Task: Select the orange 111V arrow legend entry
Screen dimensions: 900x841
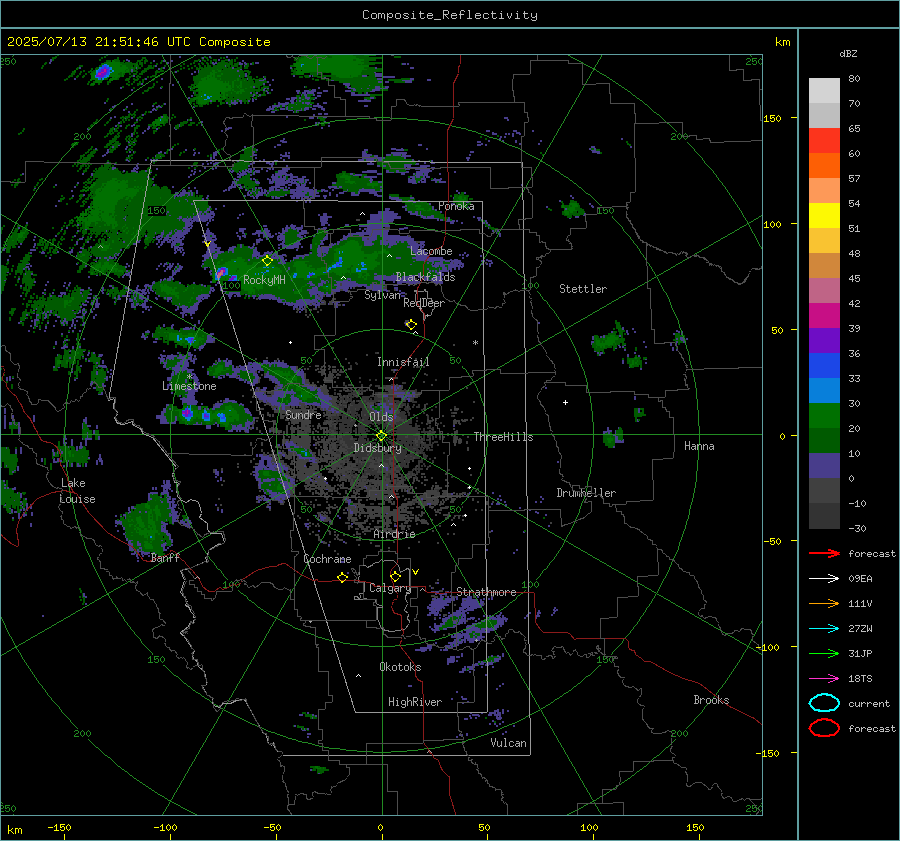Action: point(824,603)
